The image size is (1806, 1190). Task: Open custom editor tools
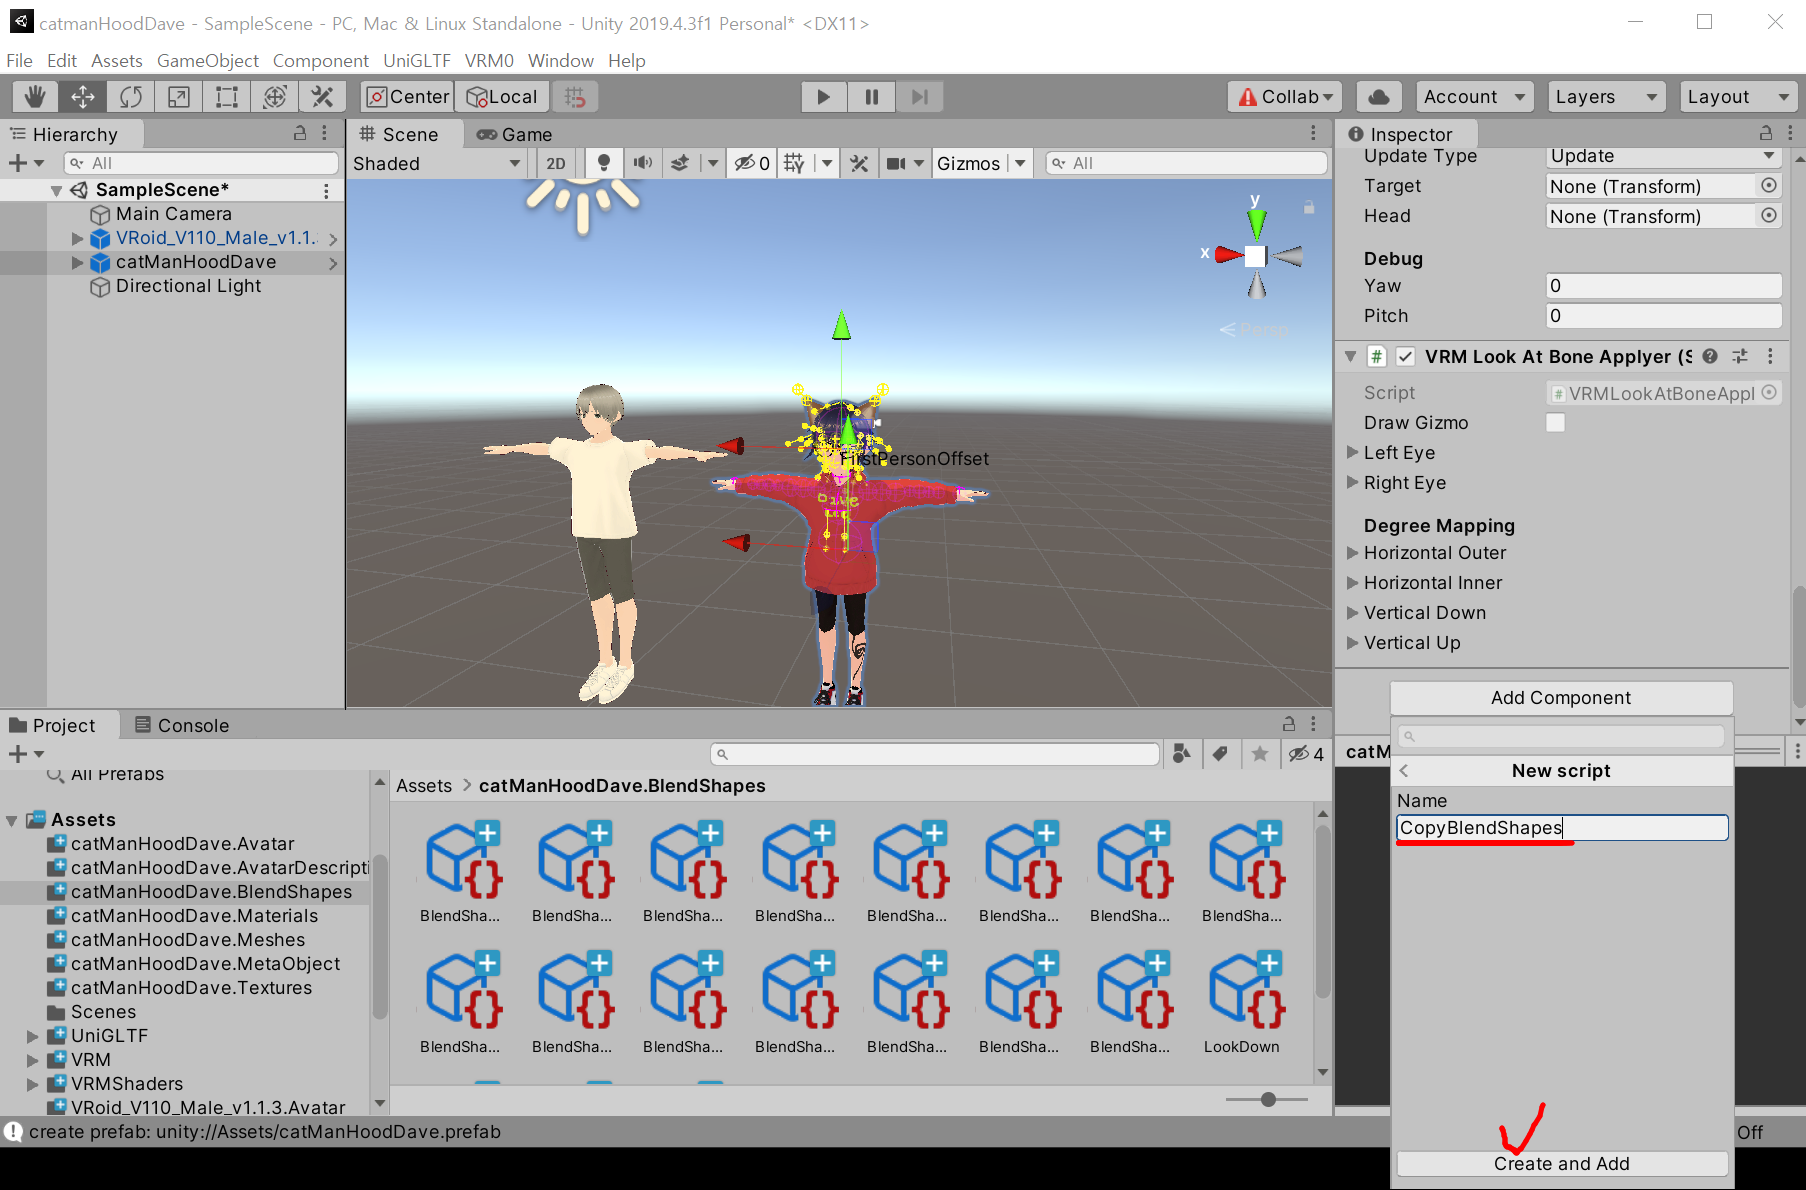322,97
